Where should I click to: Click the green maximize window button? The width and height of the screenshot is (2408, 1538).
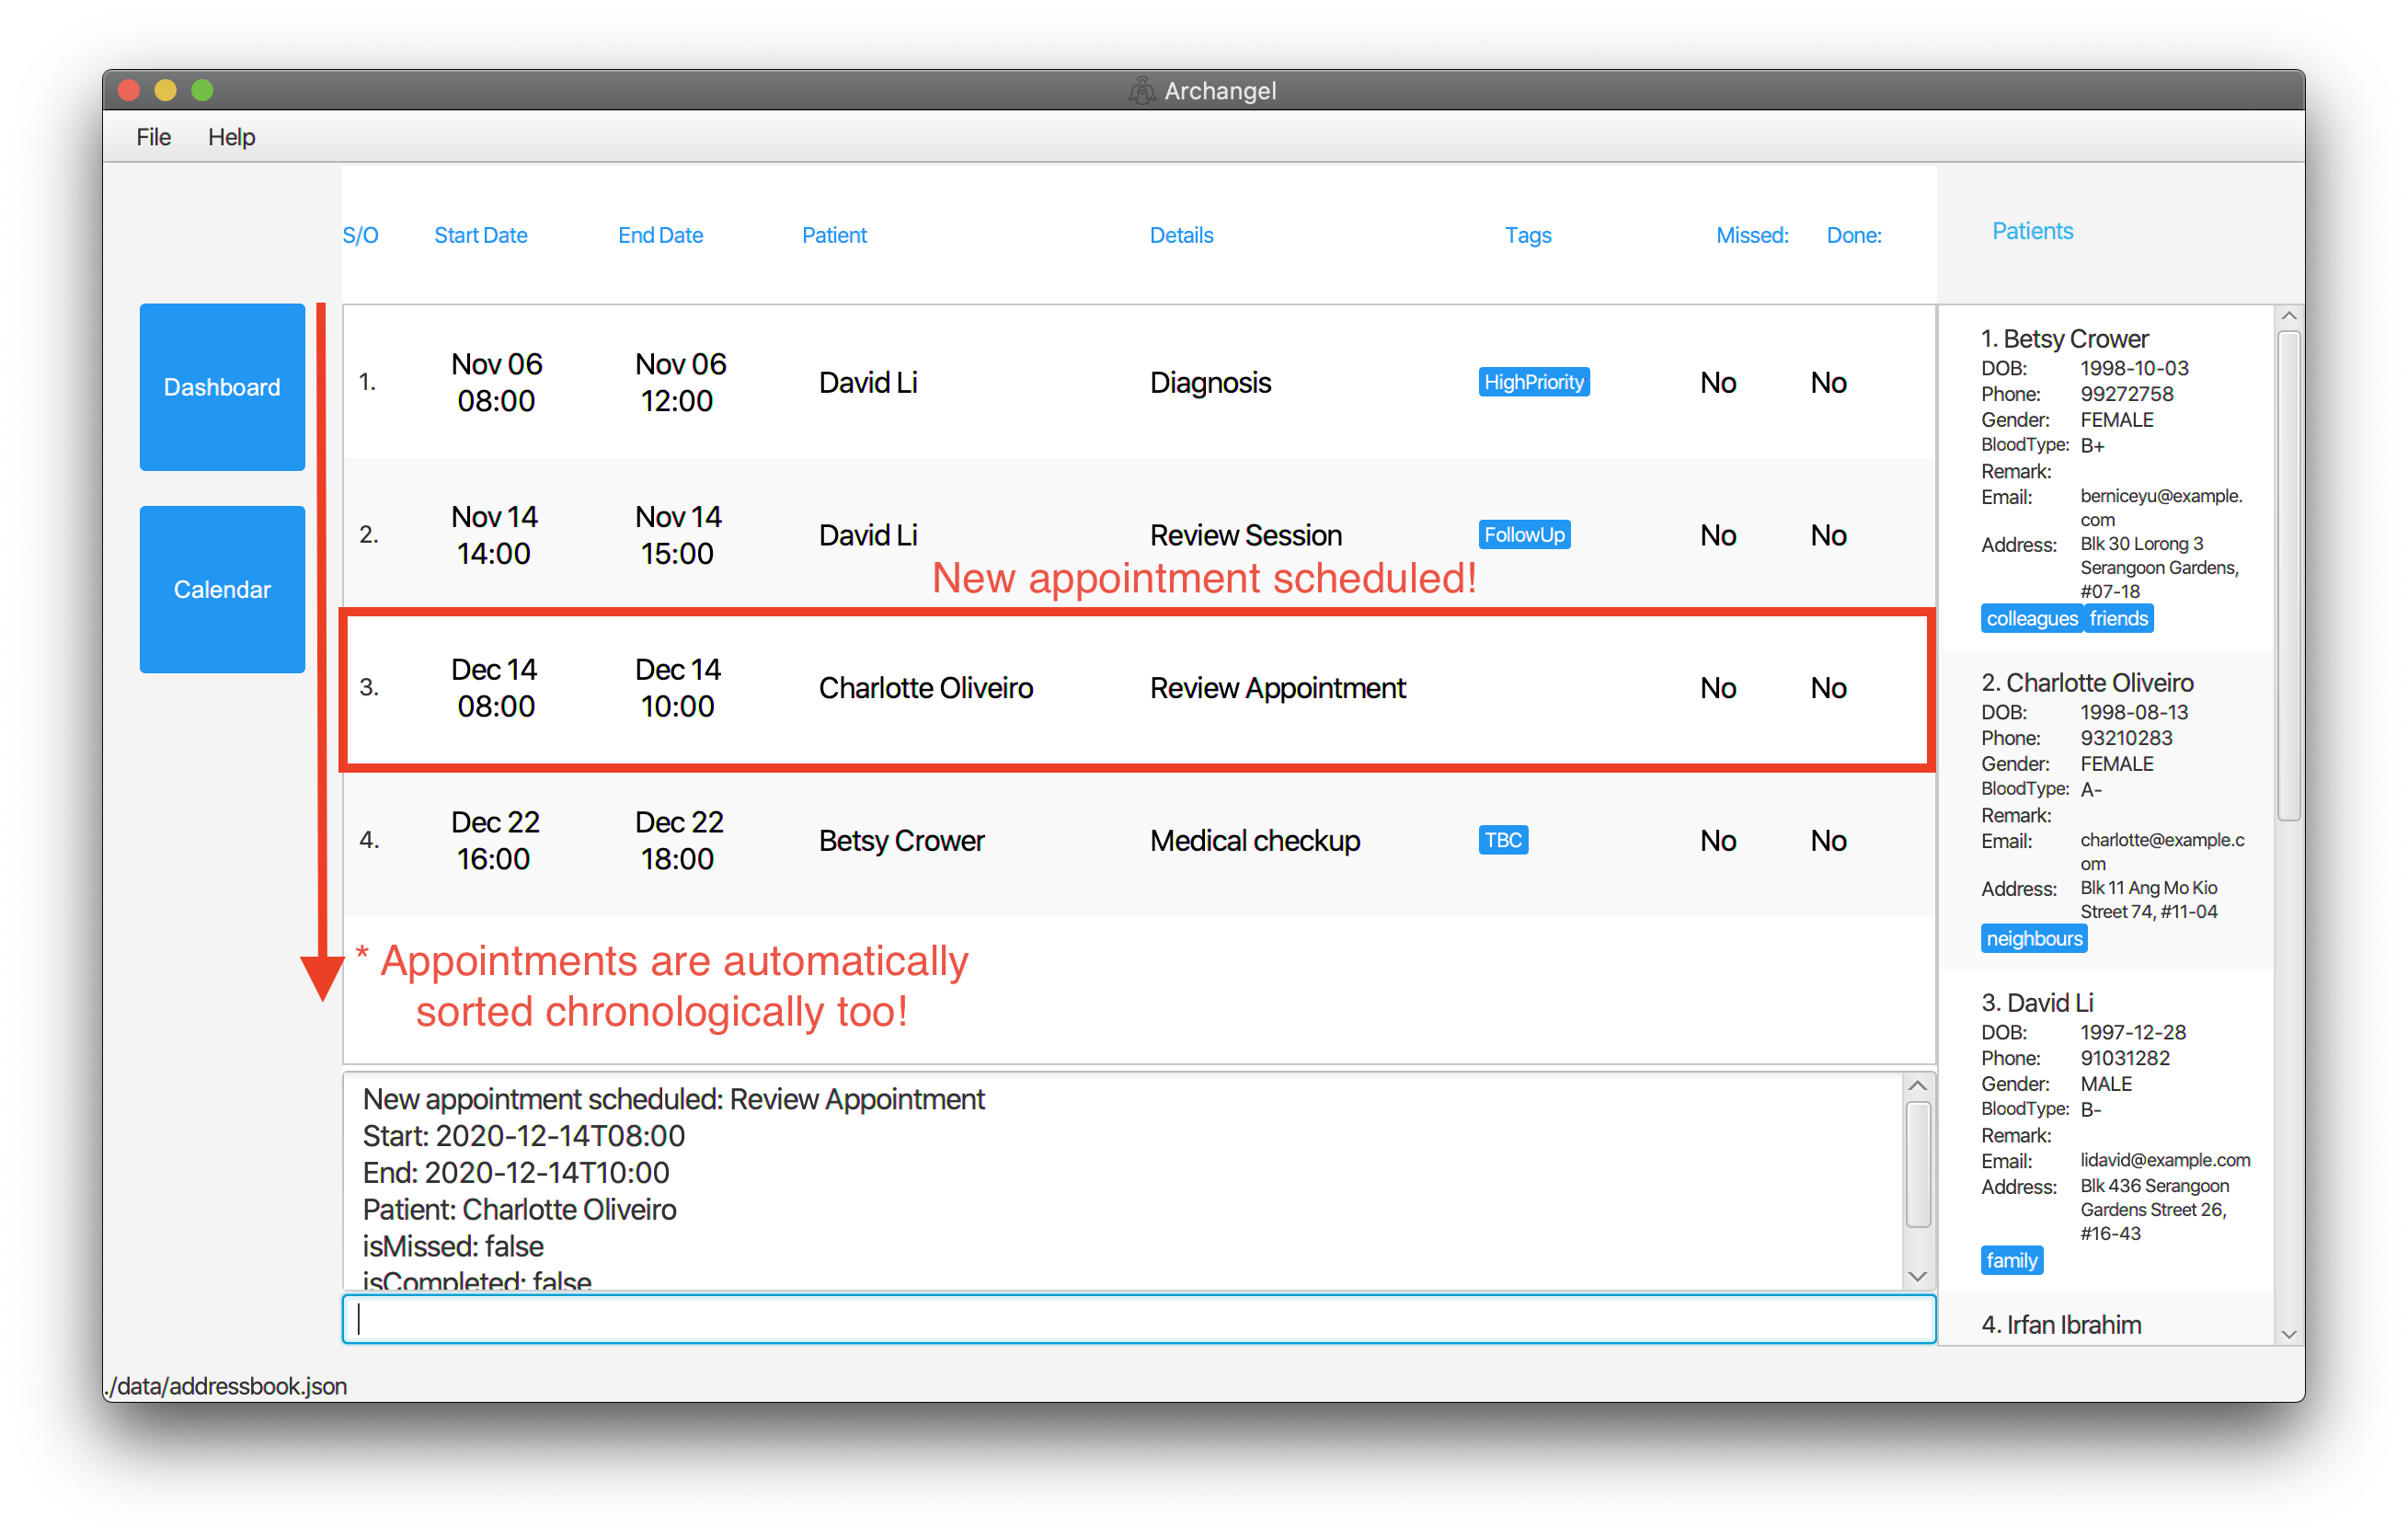coord(202,90)
